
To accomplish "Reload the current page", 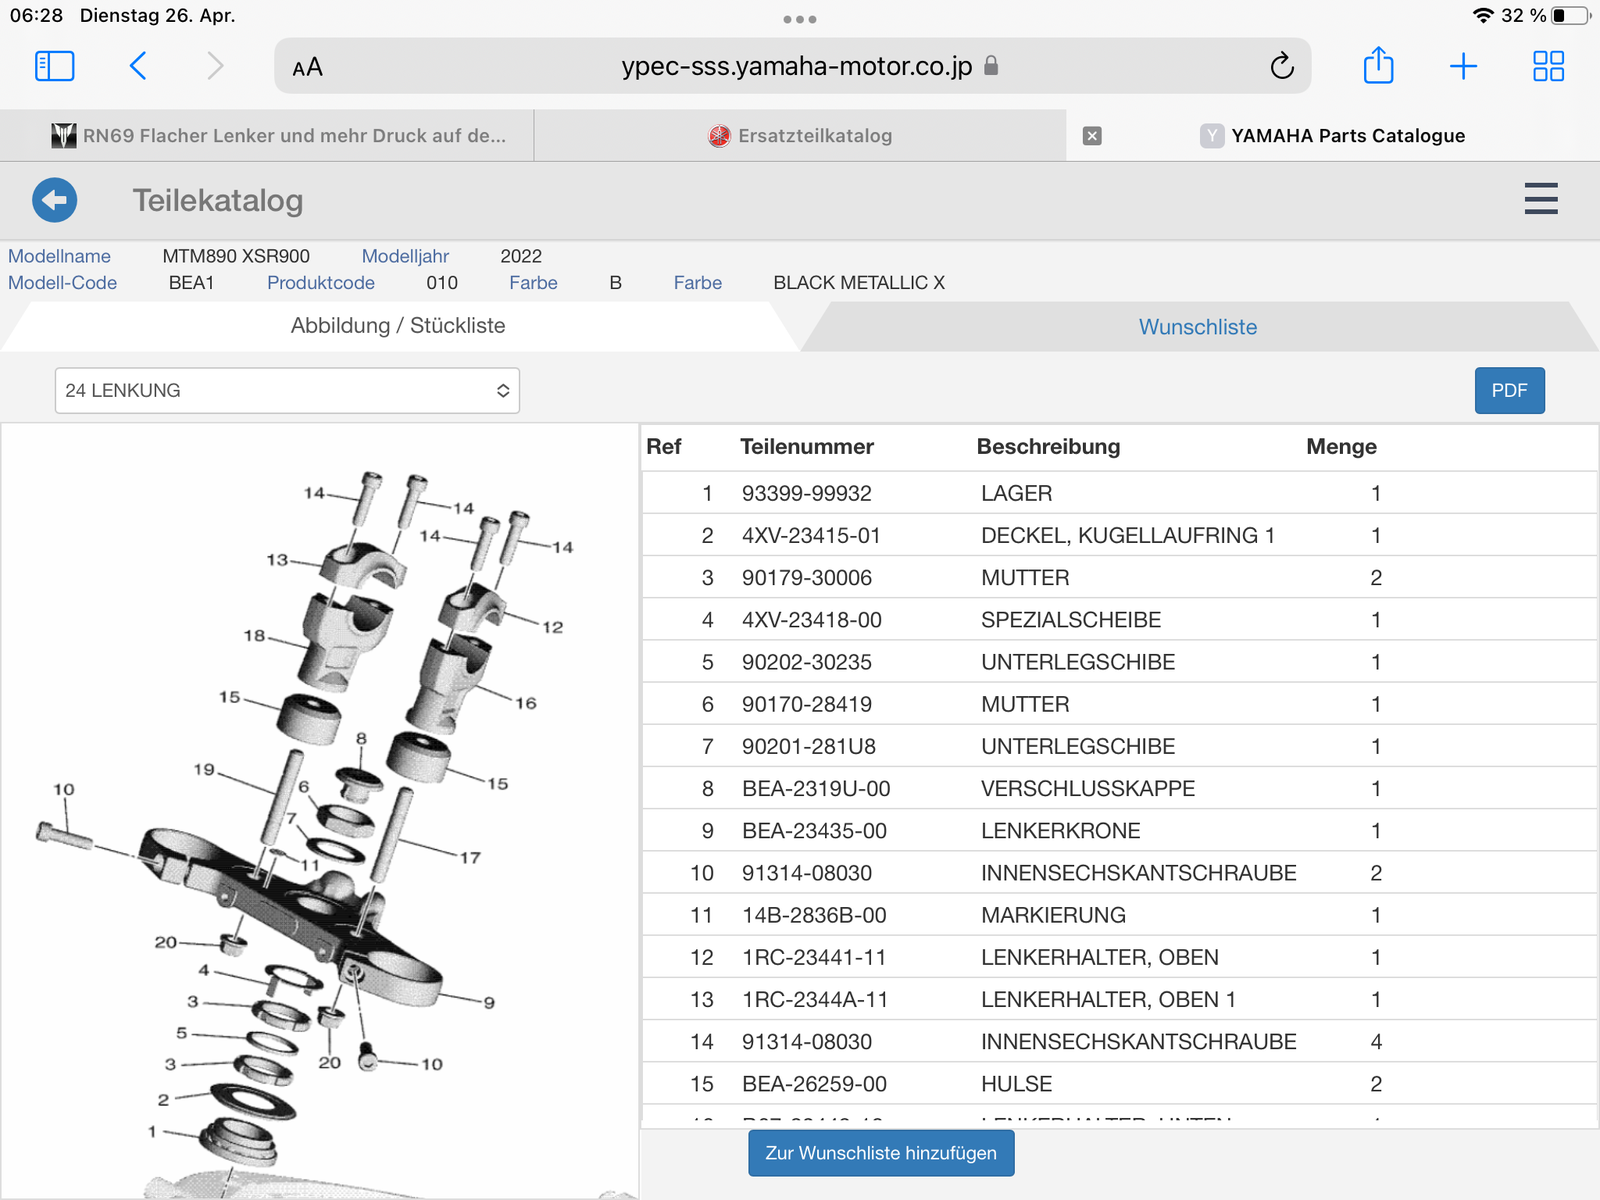I will [1281, 67].
